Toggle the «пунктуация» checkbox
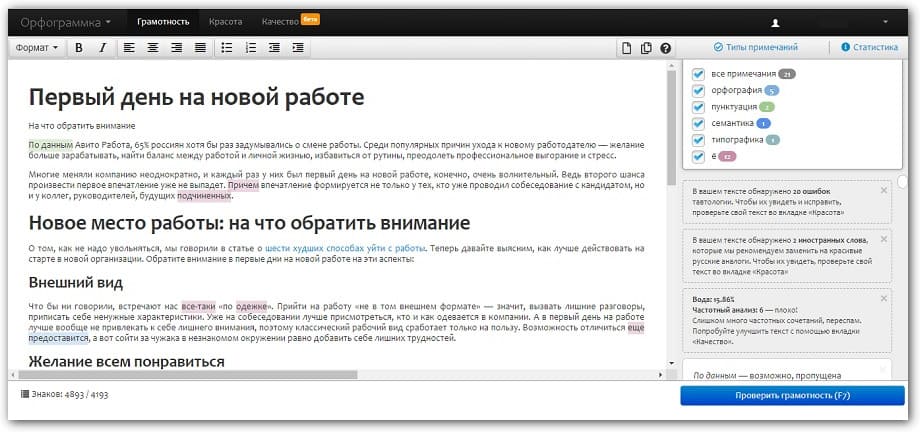The width and height of the screenshot is (920, 432). (699, 106)
